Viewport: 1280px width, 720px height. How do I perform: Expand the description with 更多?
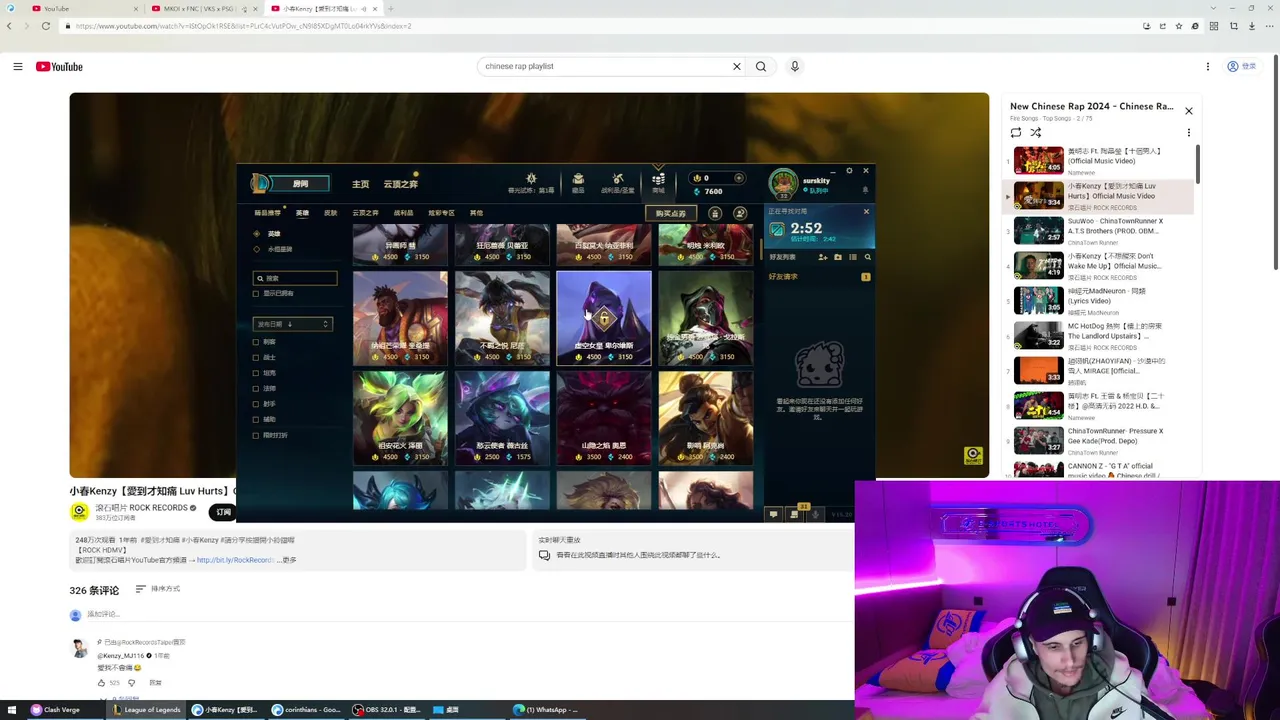(290, 560)
